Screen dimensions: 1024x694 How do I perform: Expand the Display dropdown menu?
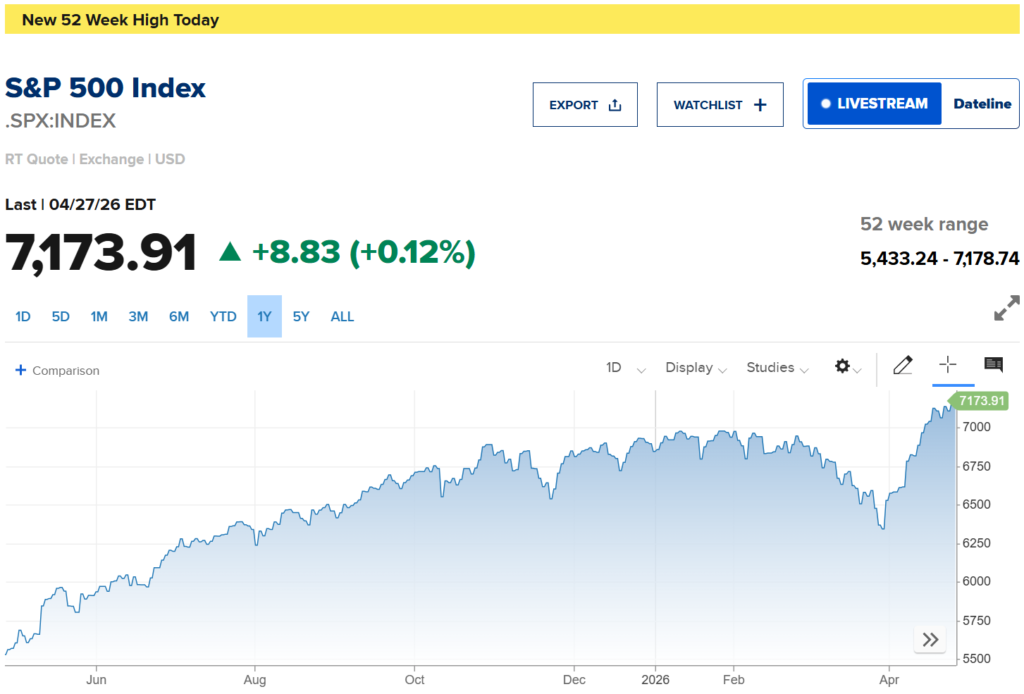[695, 368]
